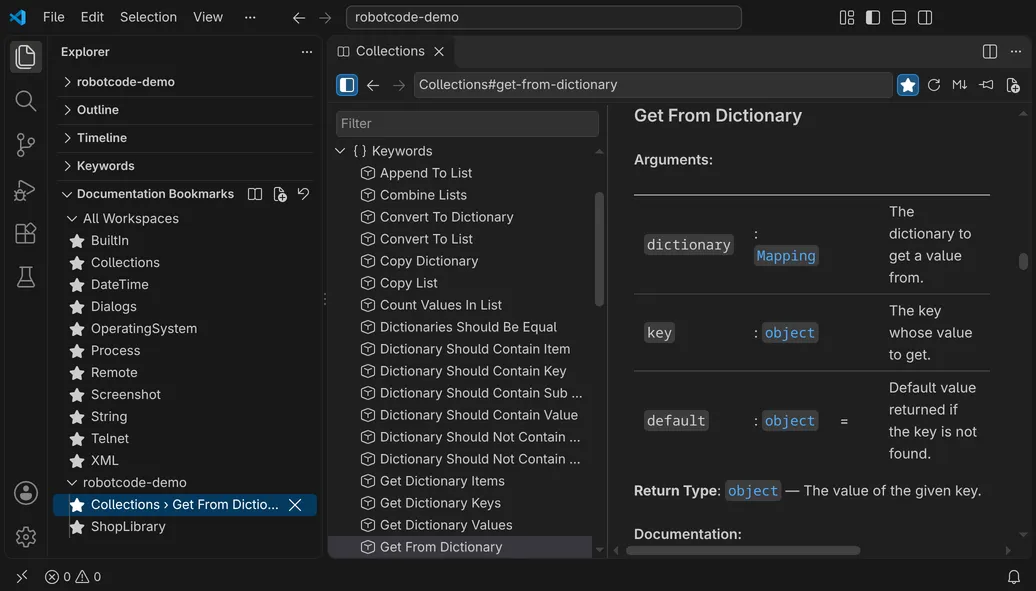The image size is (1036, 591).
Task: Remove the Collections › Get From Dictionary bookmark
Action: pos(295,505)
